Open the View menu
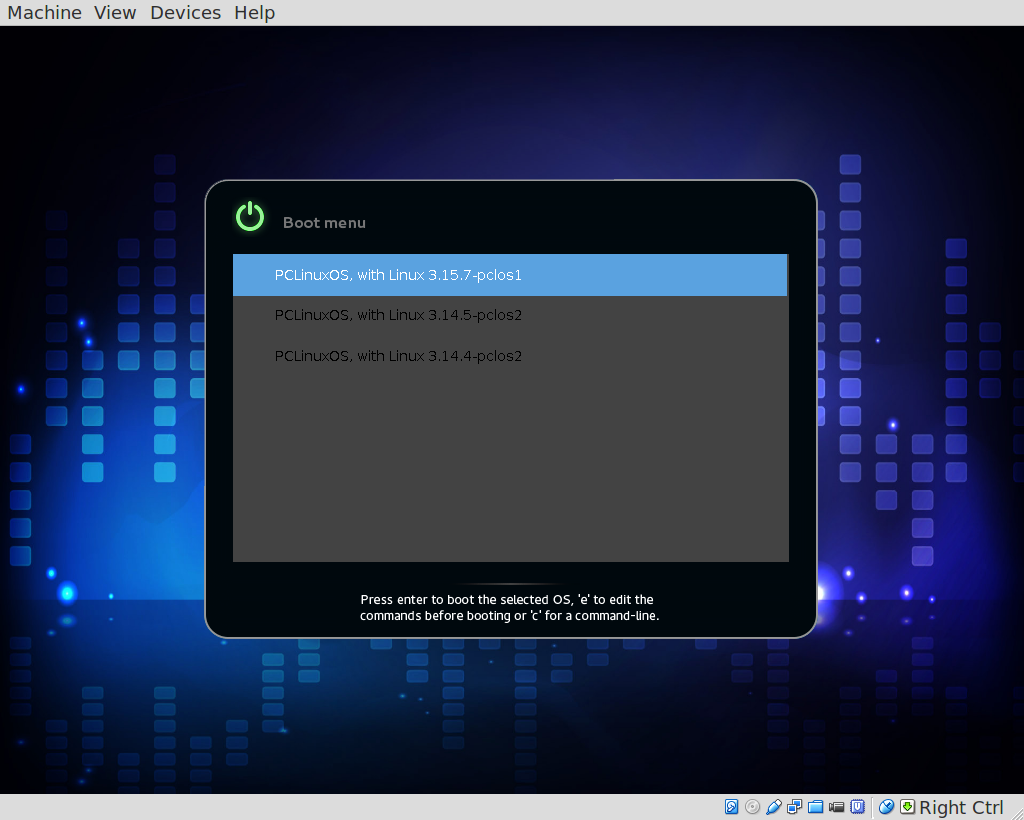 (115, 13)
